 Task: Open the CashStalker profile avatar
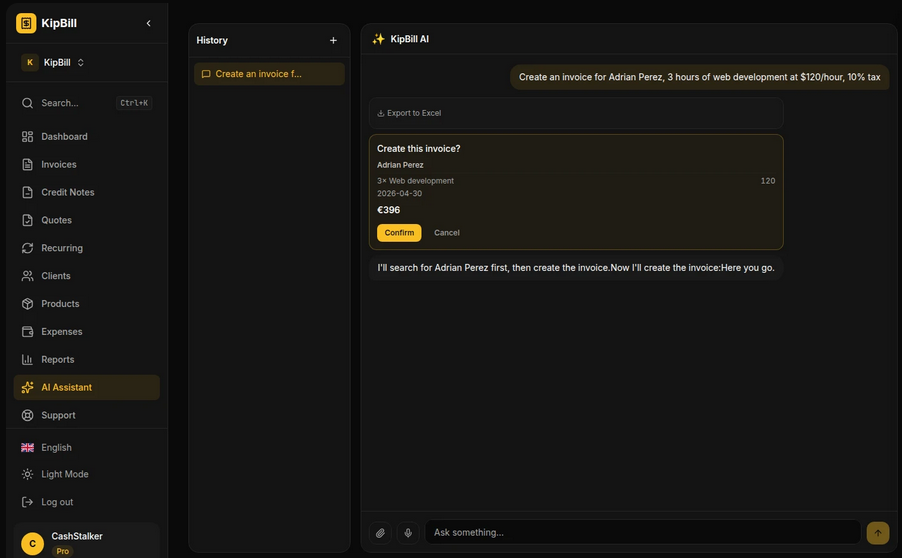click(x=32, y=544)
